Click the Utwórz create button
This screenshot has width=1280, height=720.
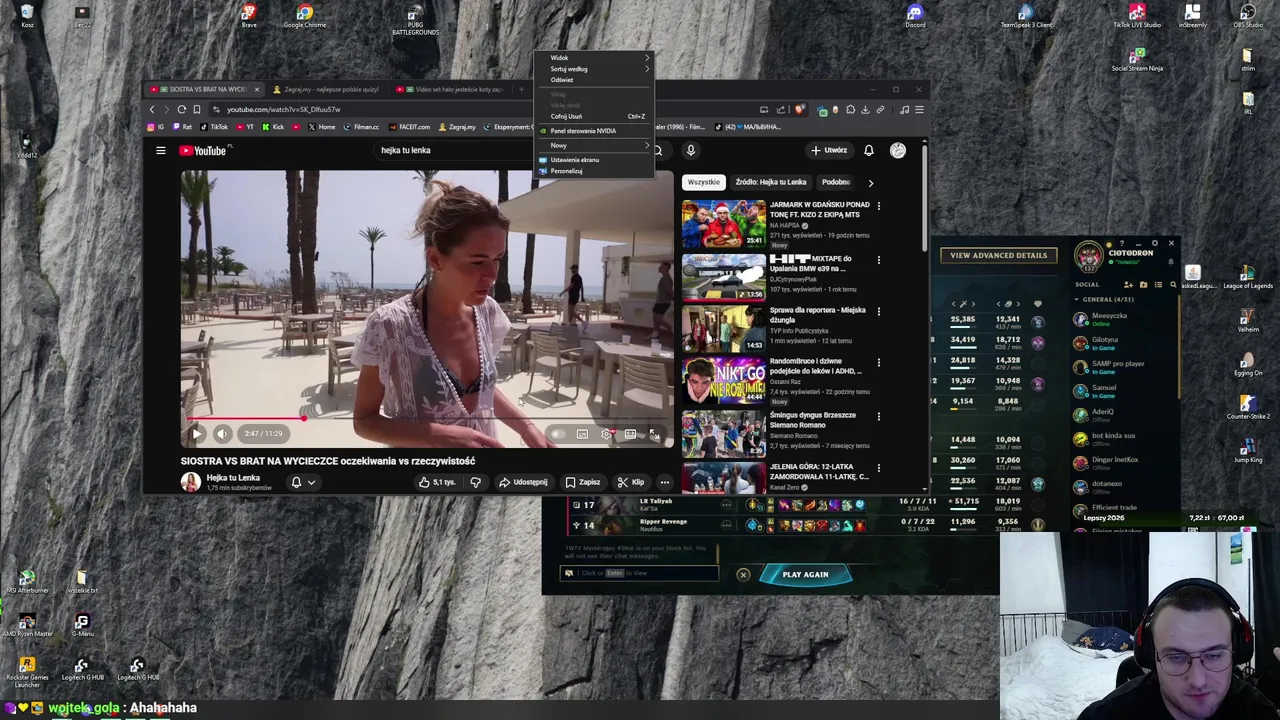coord(829,150)
